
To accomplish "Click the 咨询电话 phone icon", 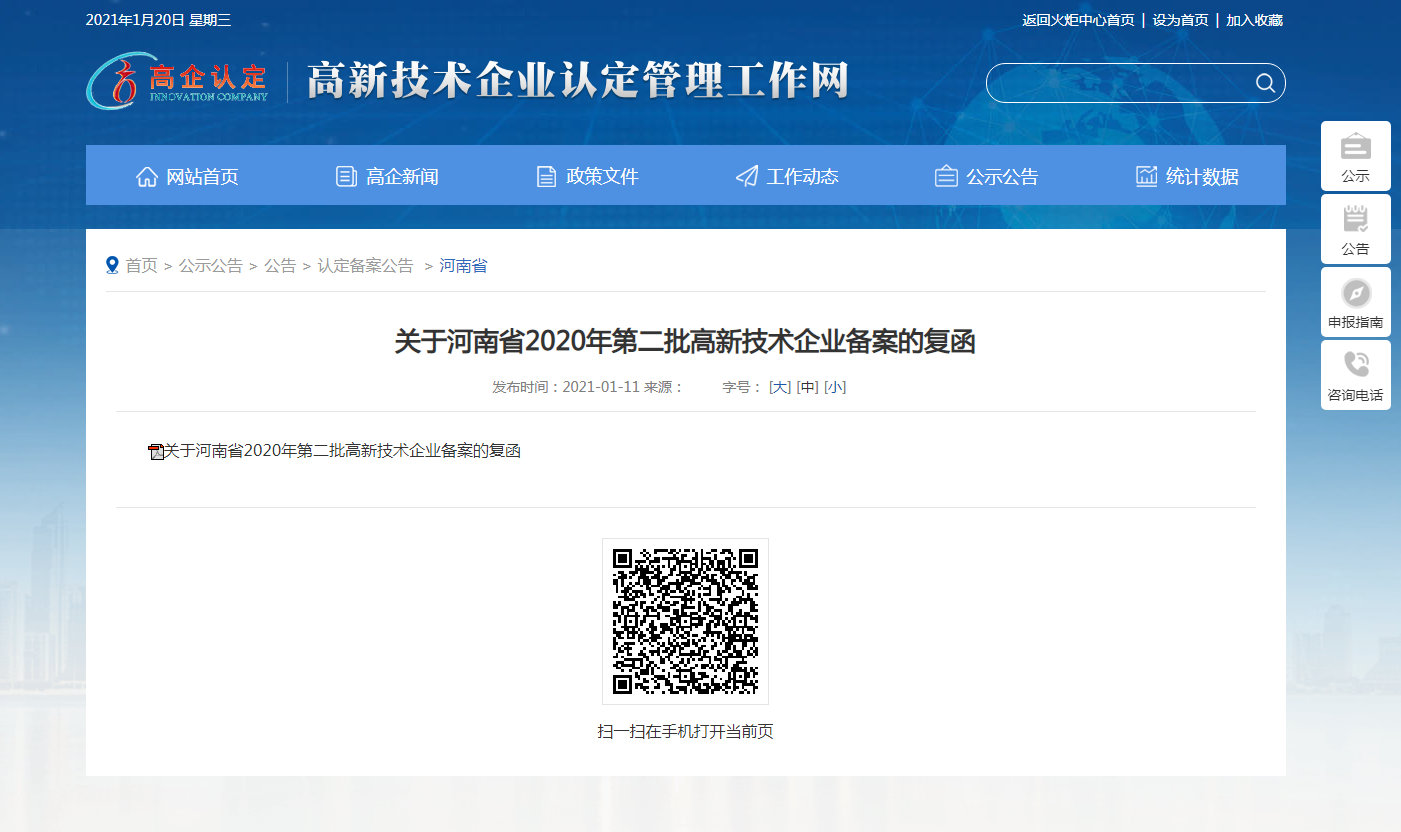I will click(x=1355, y=365).
